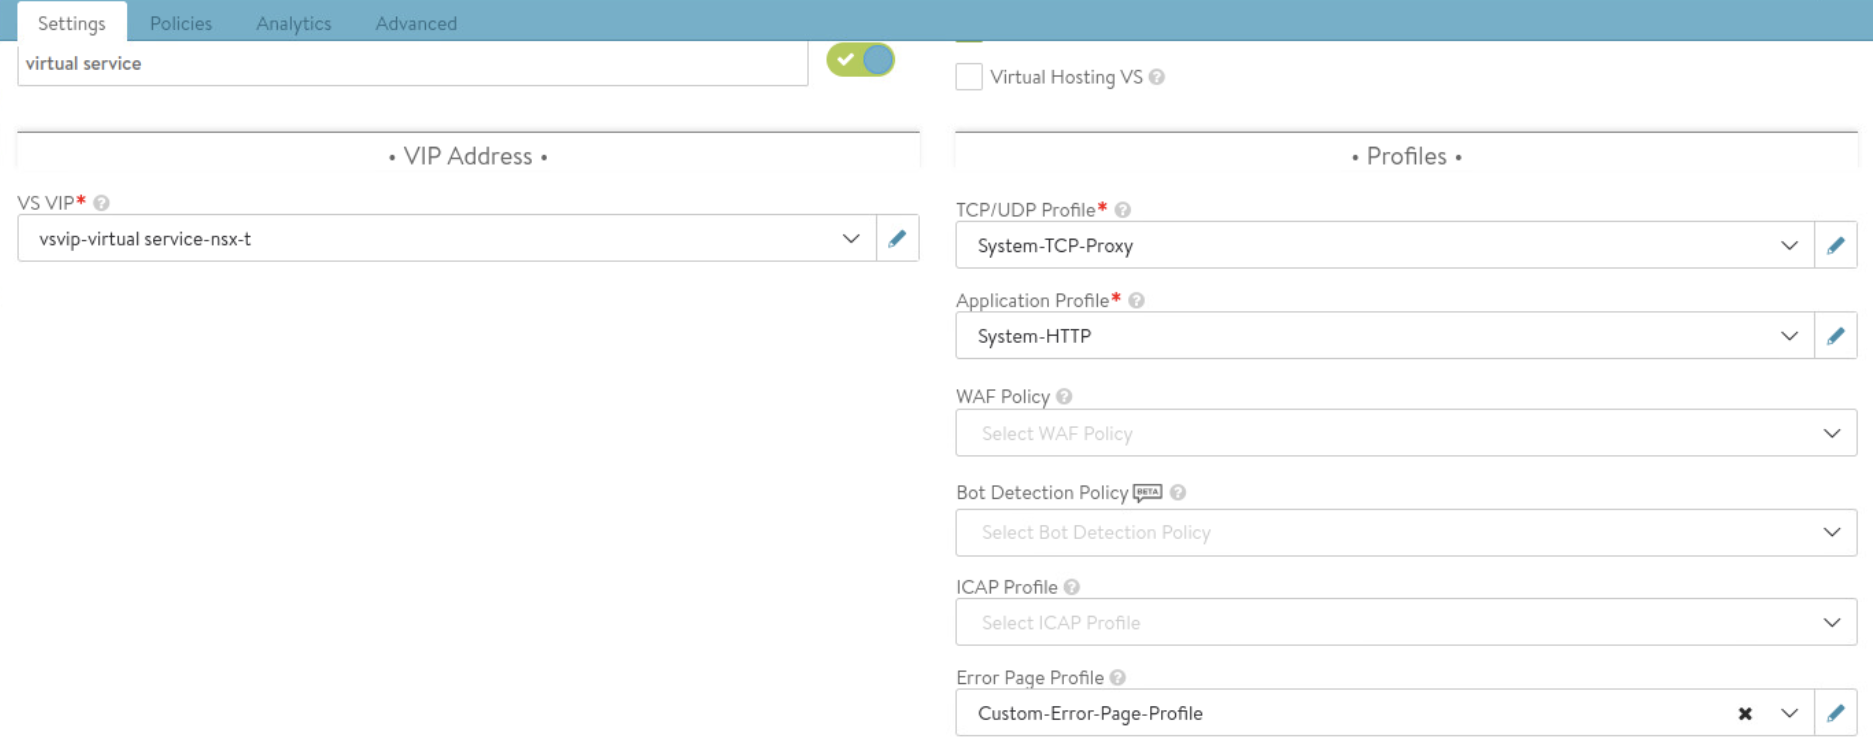Screen dimensions: 1873x747
Task: Open the Analytics tab
Action: coord(293,23)
